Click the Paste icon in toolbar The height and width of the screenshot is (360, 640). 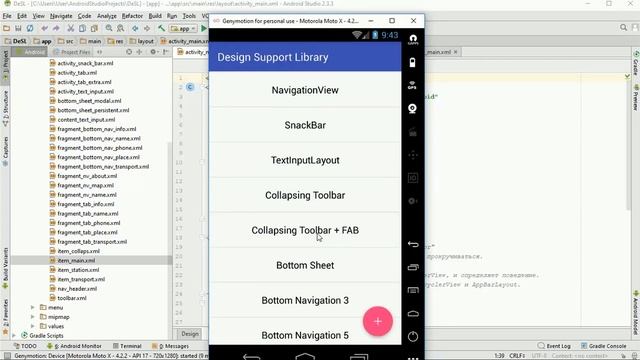pyautogui.click(x=94, y=29)
